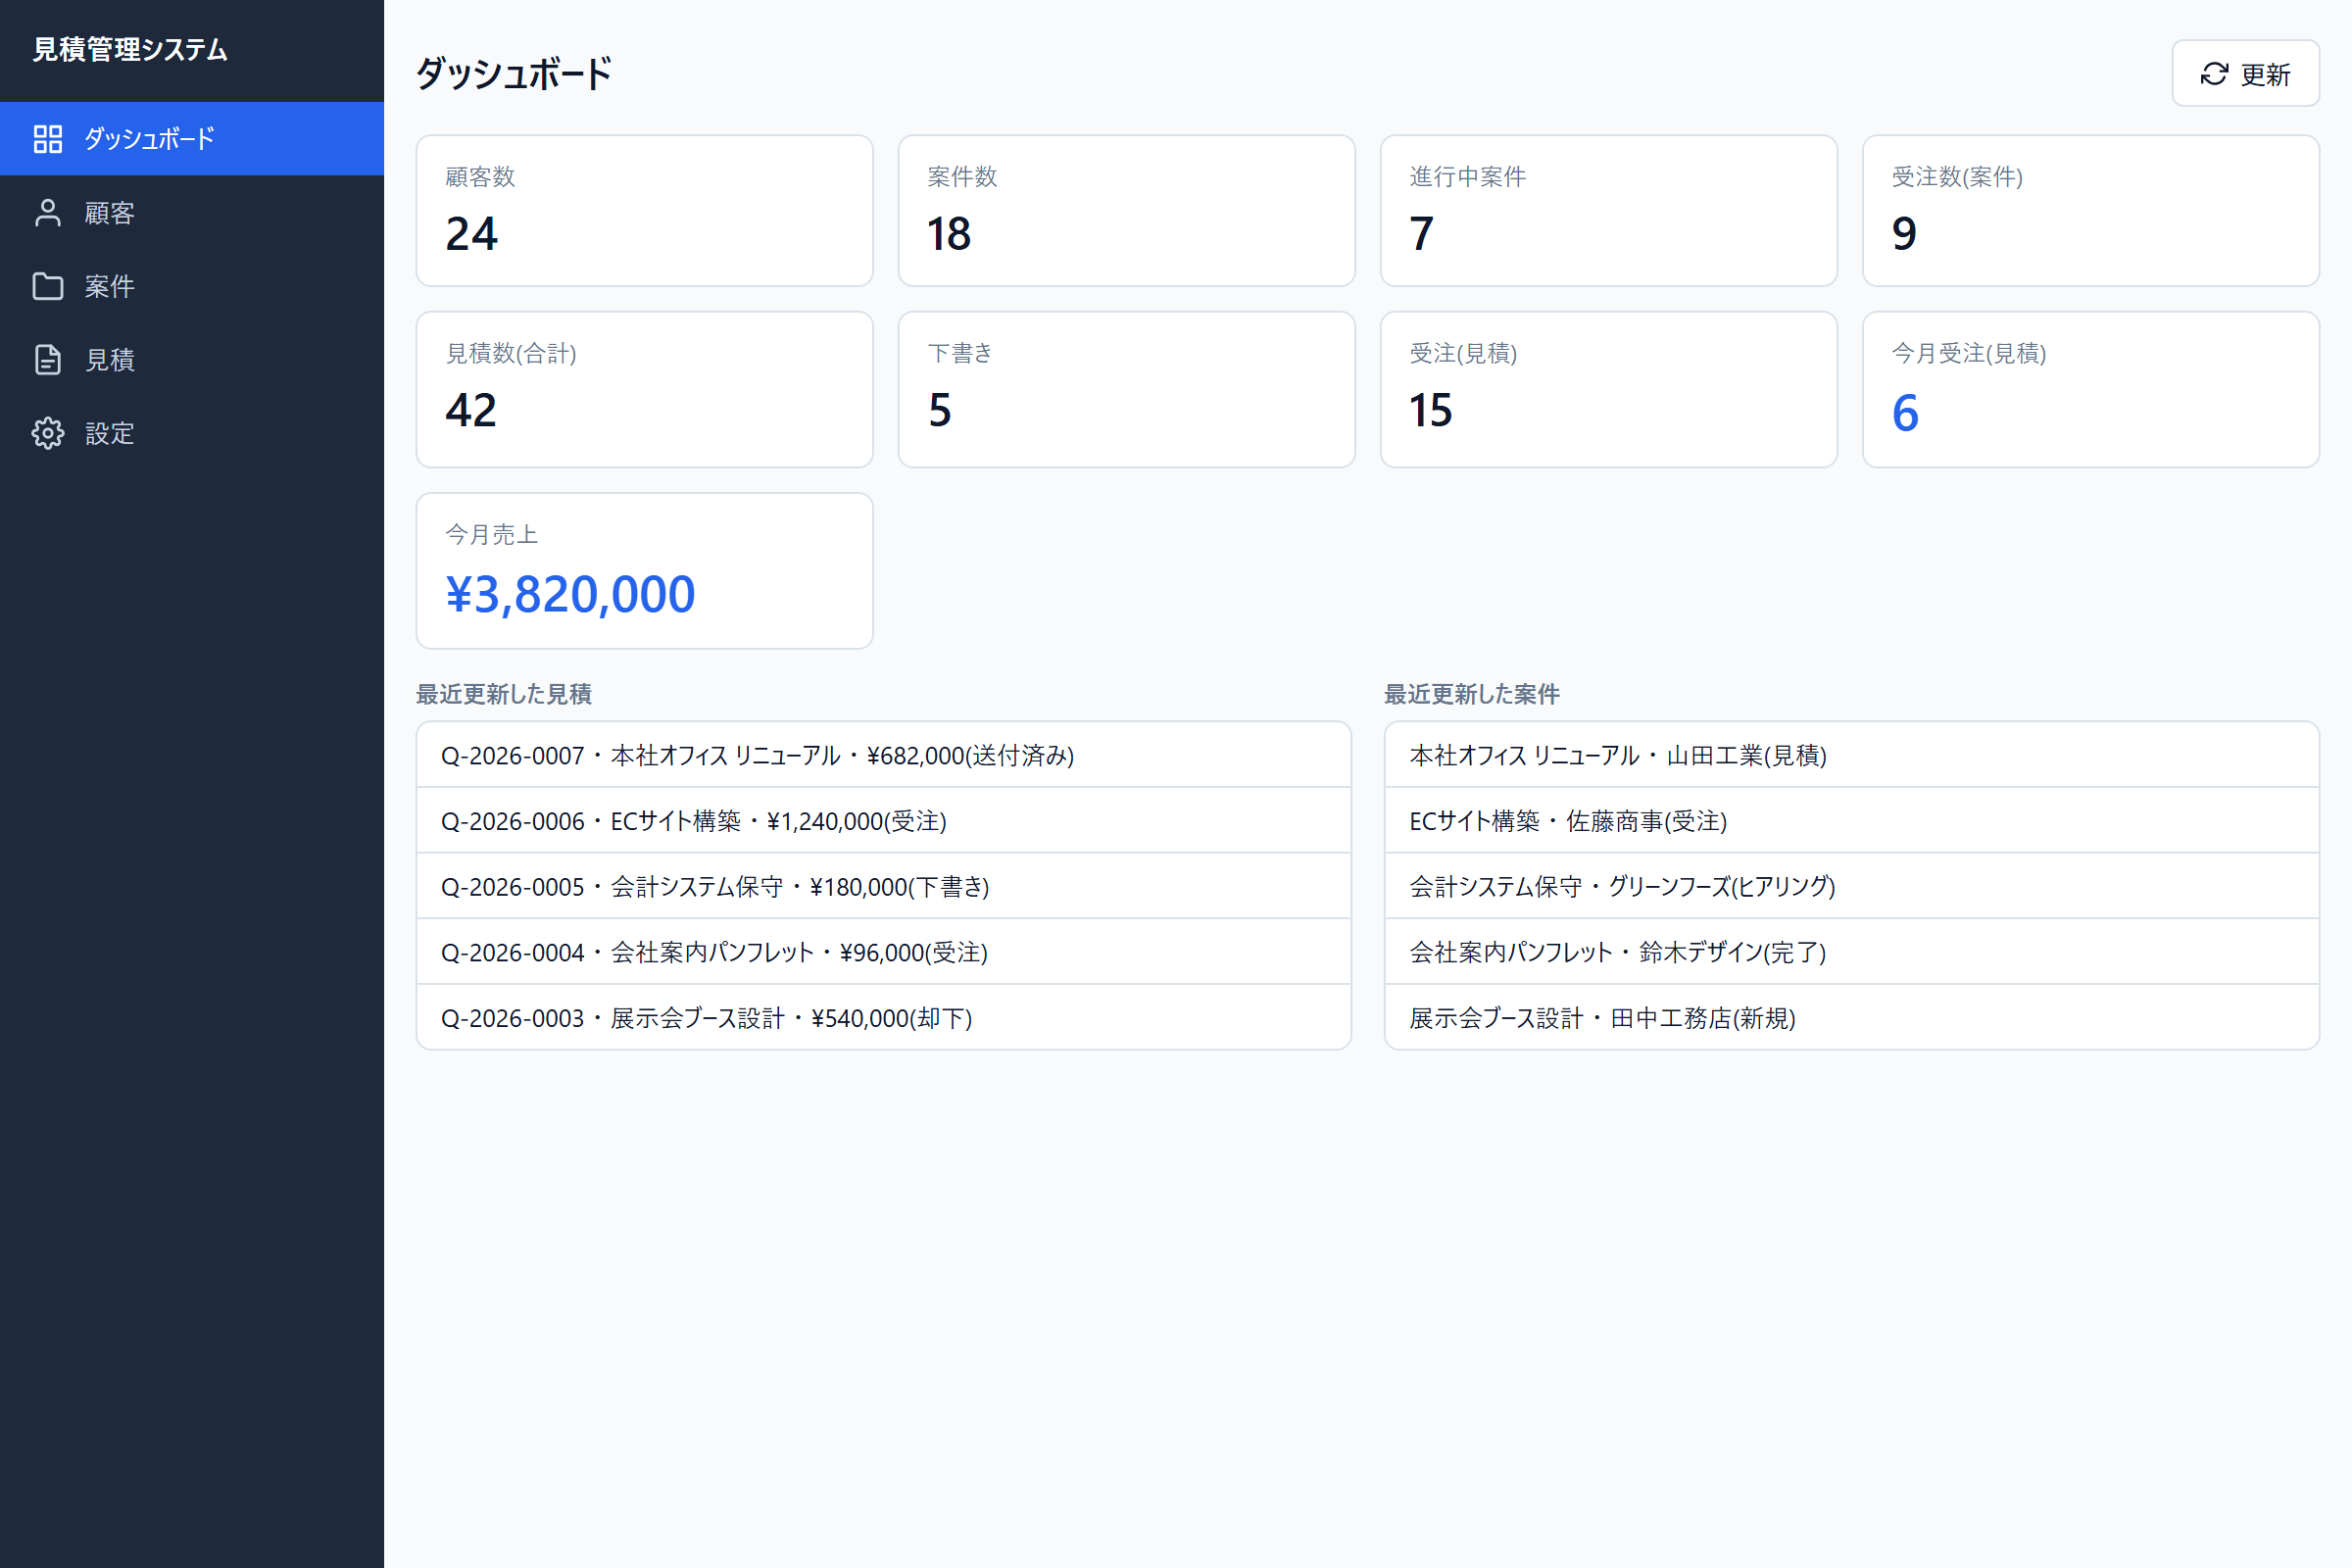Viewport: 2352px width, 1568px height.
Task: Click the 更新 button
Action: [2245, 74]
